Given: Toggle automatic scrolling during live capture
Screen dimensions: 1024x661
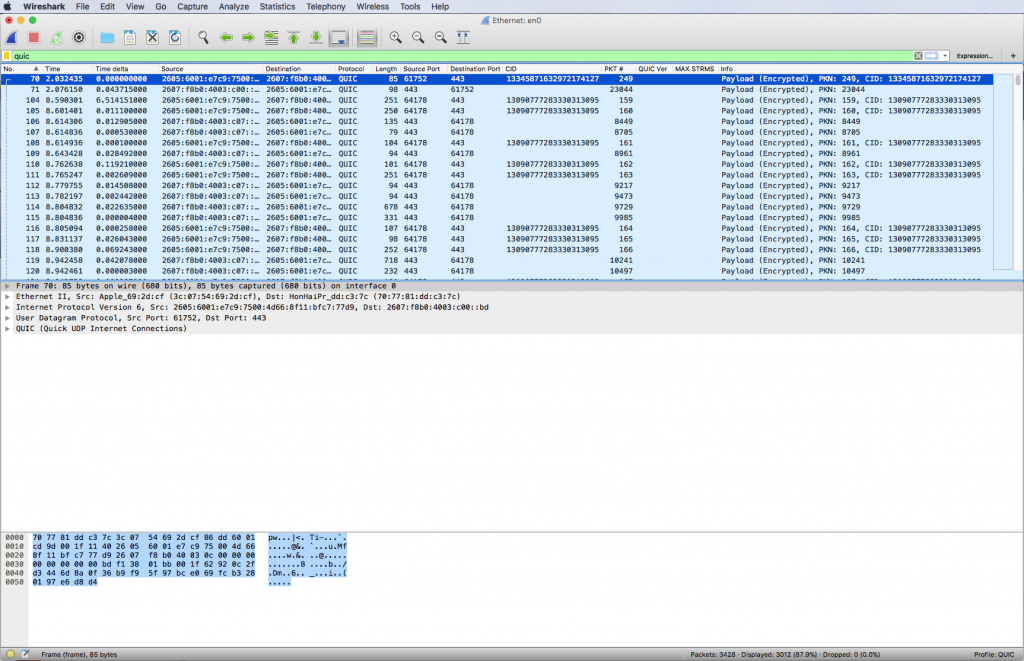Looking at the screenshot, I should [337, 37].
